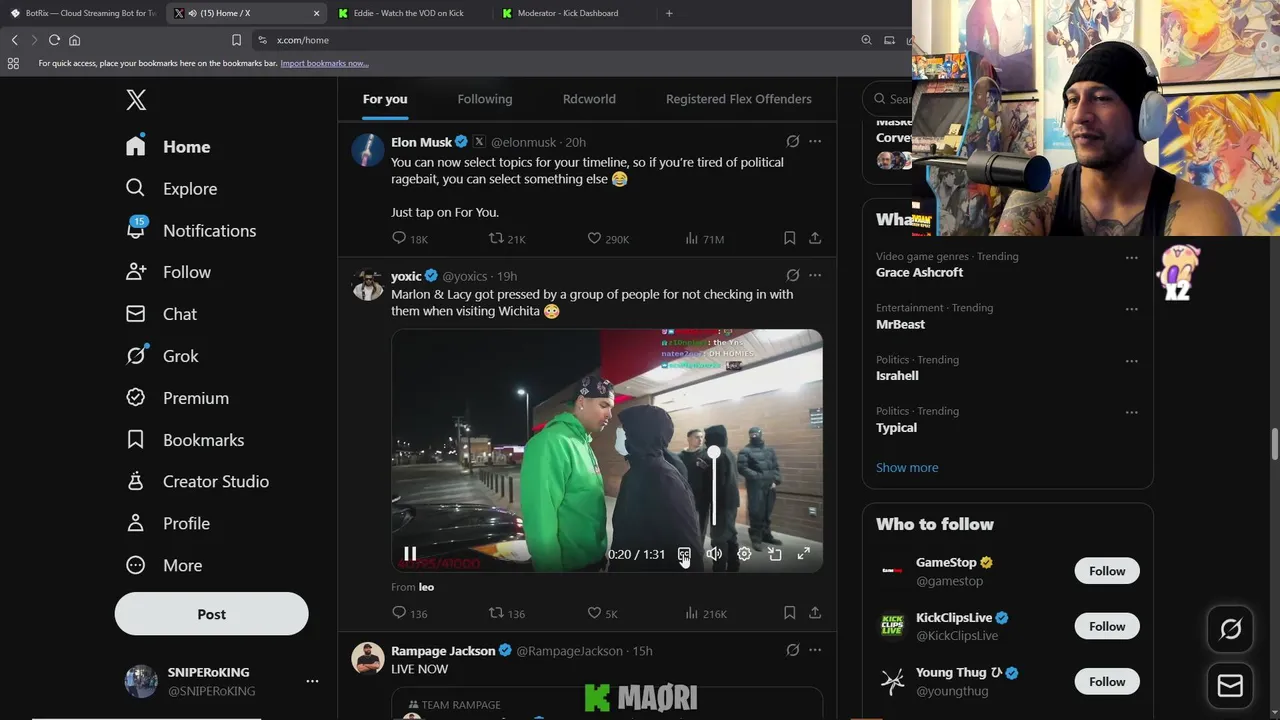Open options for Typical trend
Image resolution: width=1280 pixels, height=720 pixels.
pyautogui.click(x=1131, y=412)
